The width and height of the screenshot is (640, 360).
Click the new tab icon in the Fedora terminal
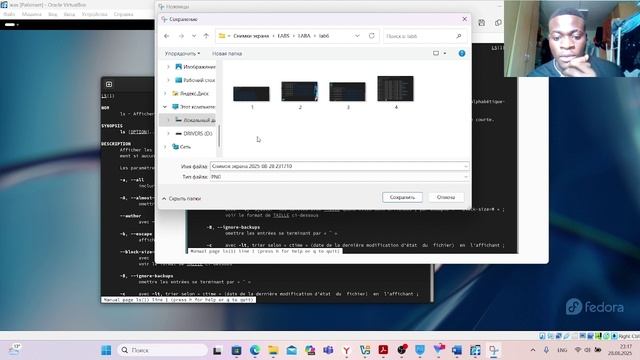(109, 84)
